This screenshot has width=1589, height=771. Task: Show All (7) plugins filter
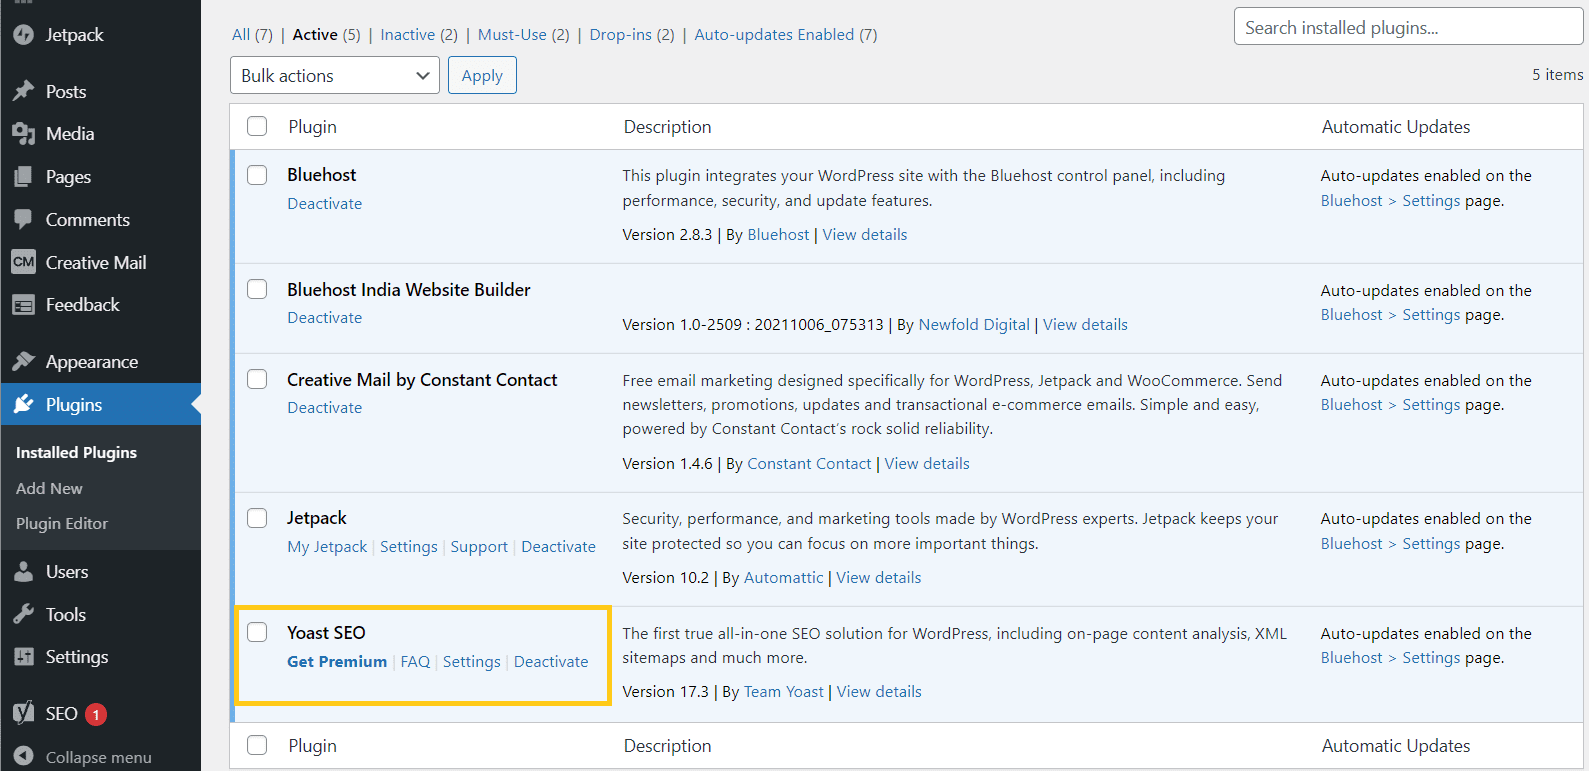pyautogui.click(x=252, y=34)
